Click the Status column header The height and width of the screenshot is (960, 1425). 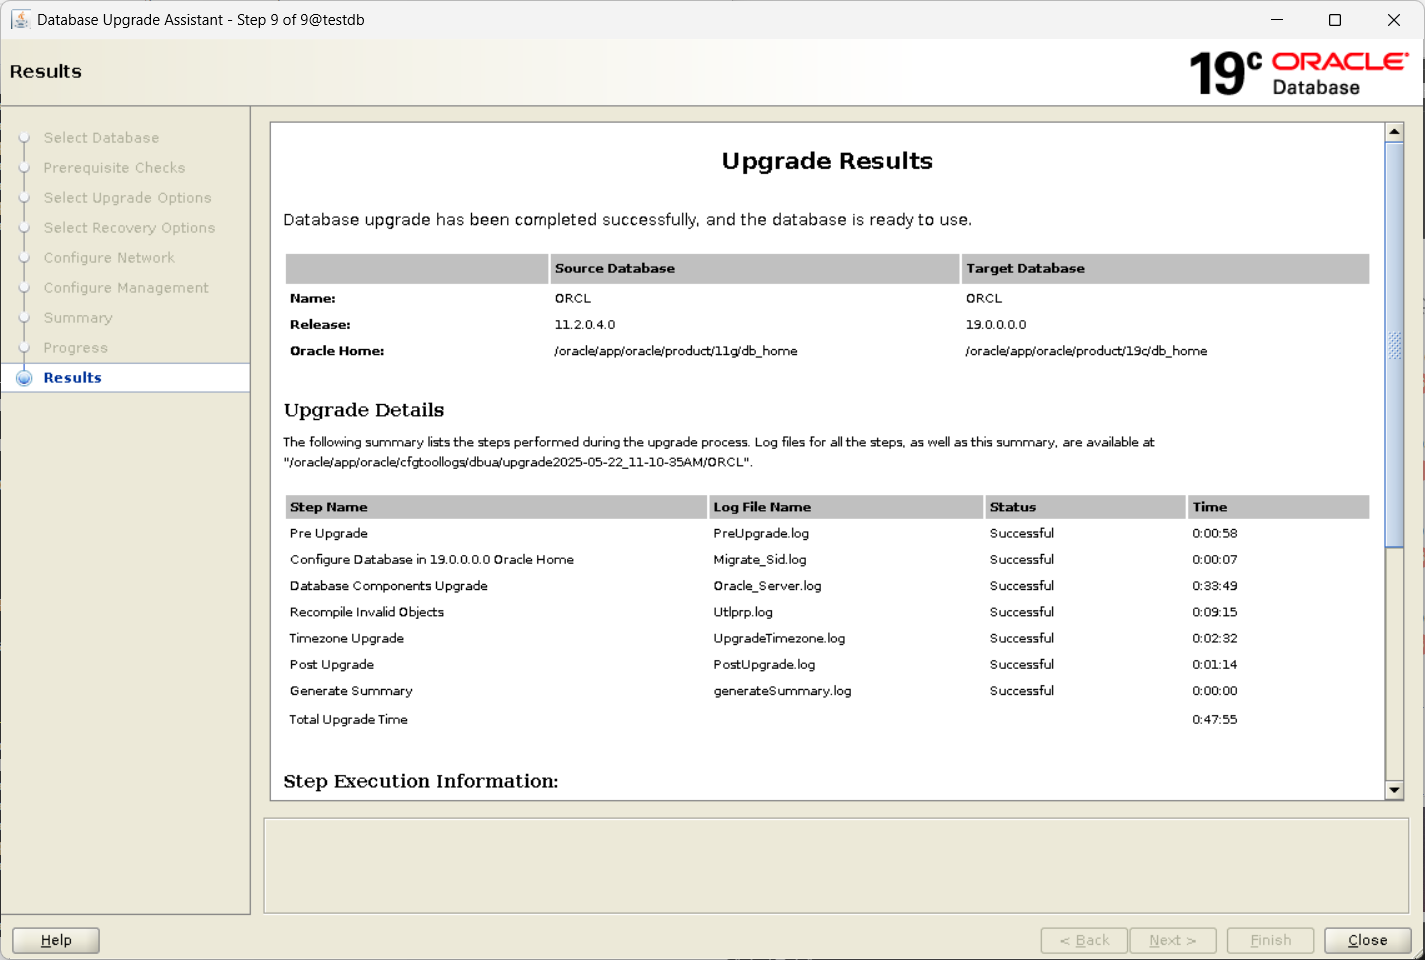[x=1085, y=507]
